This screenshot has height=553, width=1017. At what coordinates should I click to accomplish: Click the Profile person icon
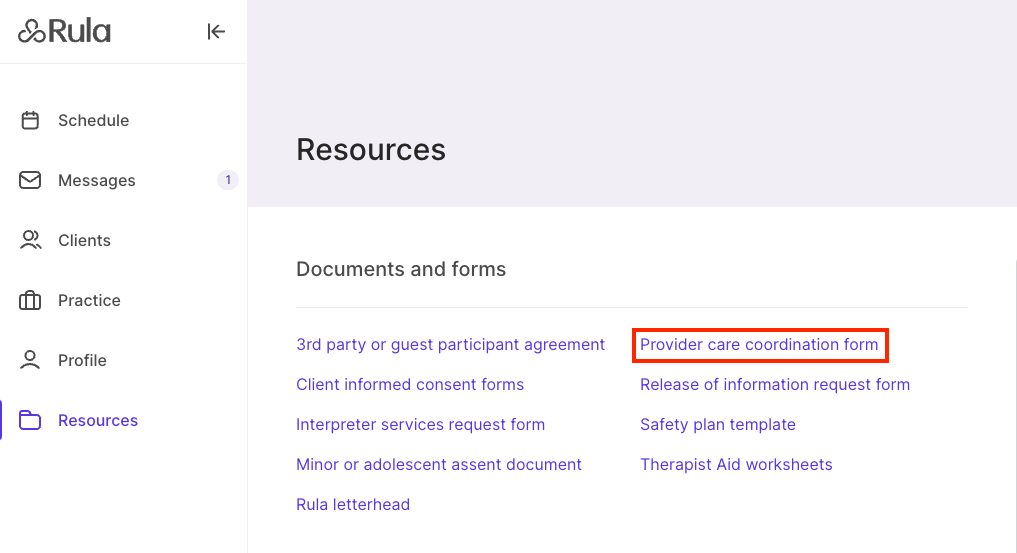30,360
